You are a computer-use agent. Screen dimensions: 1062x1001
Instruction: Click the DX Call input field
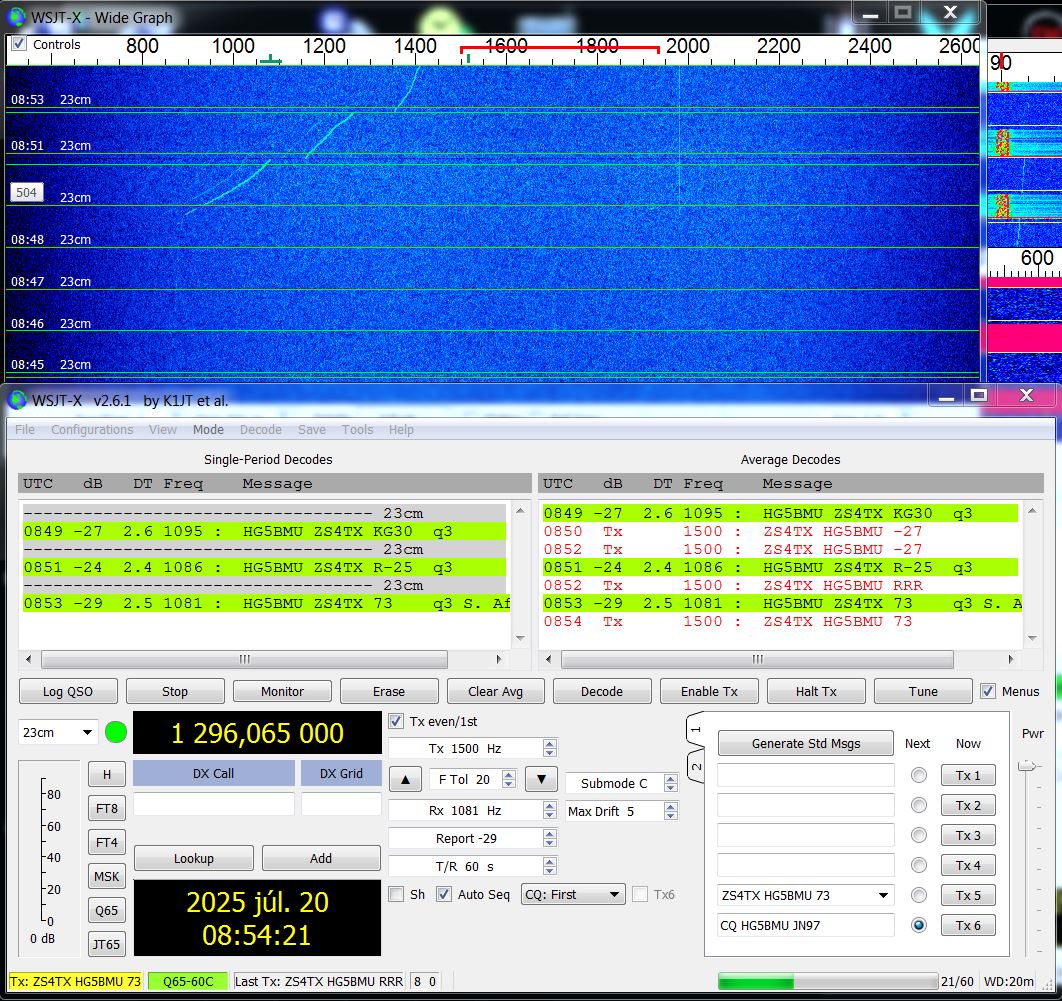(213, 804)
